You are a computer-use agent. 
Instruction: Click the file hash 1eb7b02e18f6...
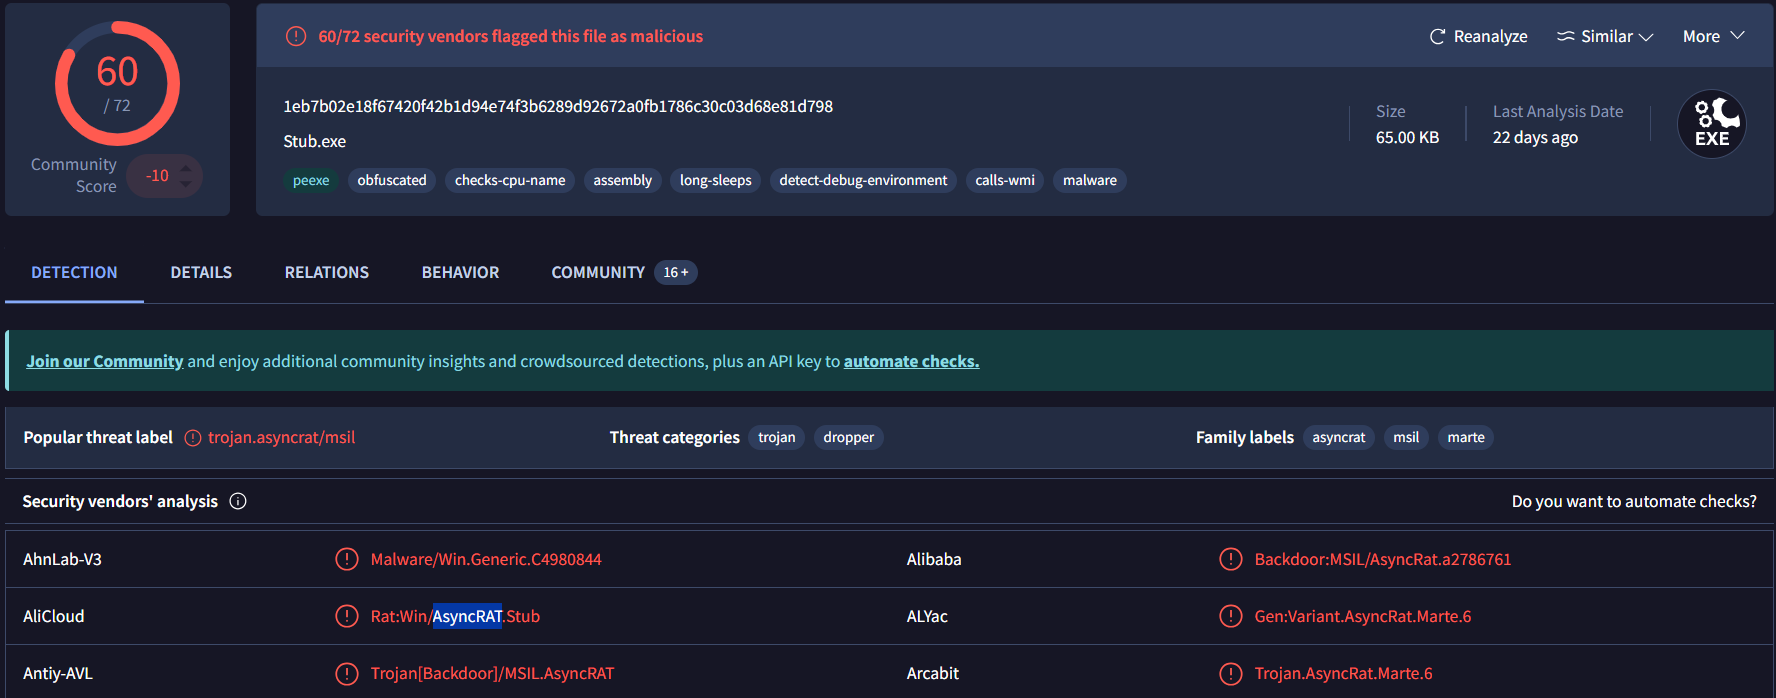pos(558,106)
